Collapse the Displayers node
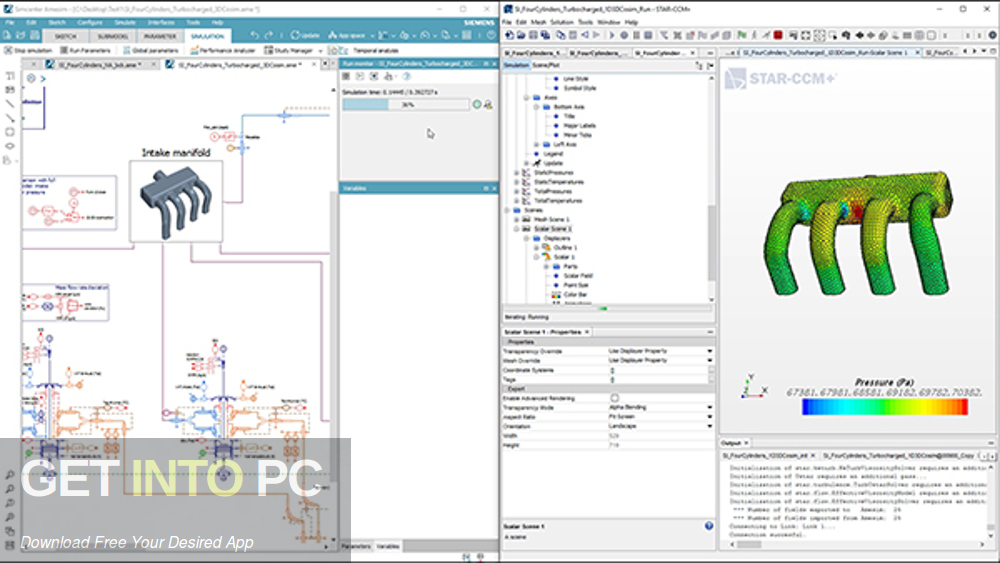1000x563 pixels. point(527,238)
